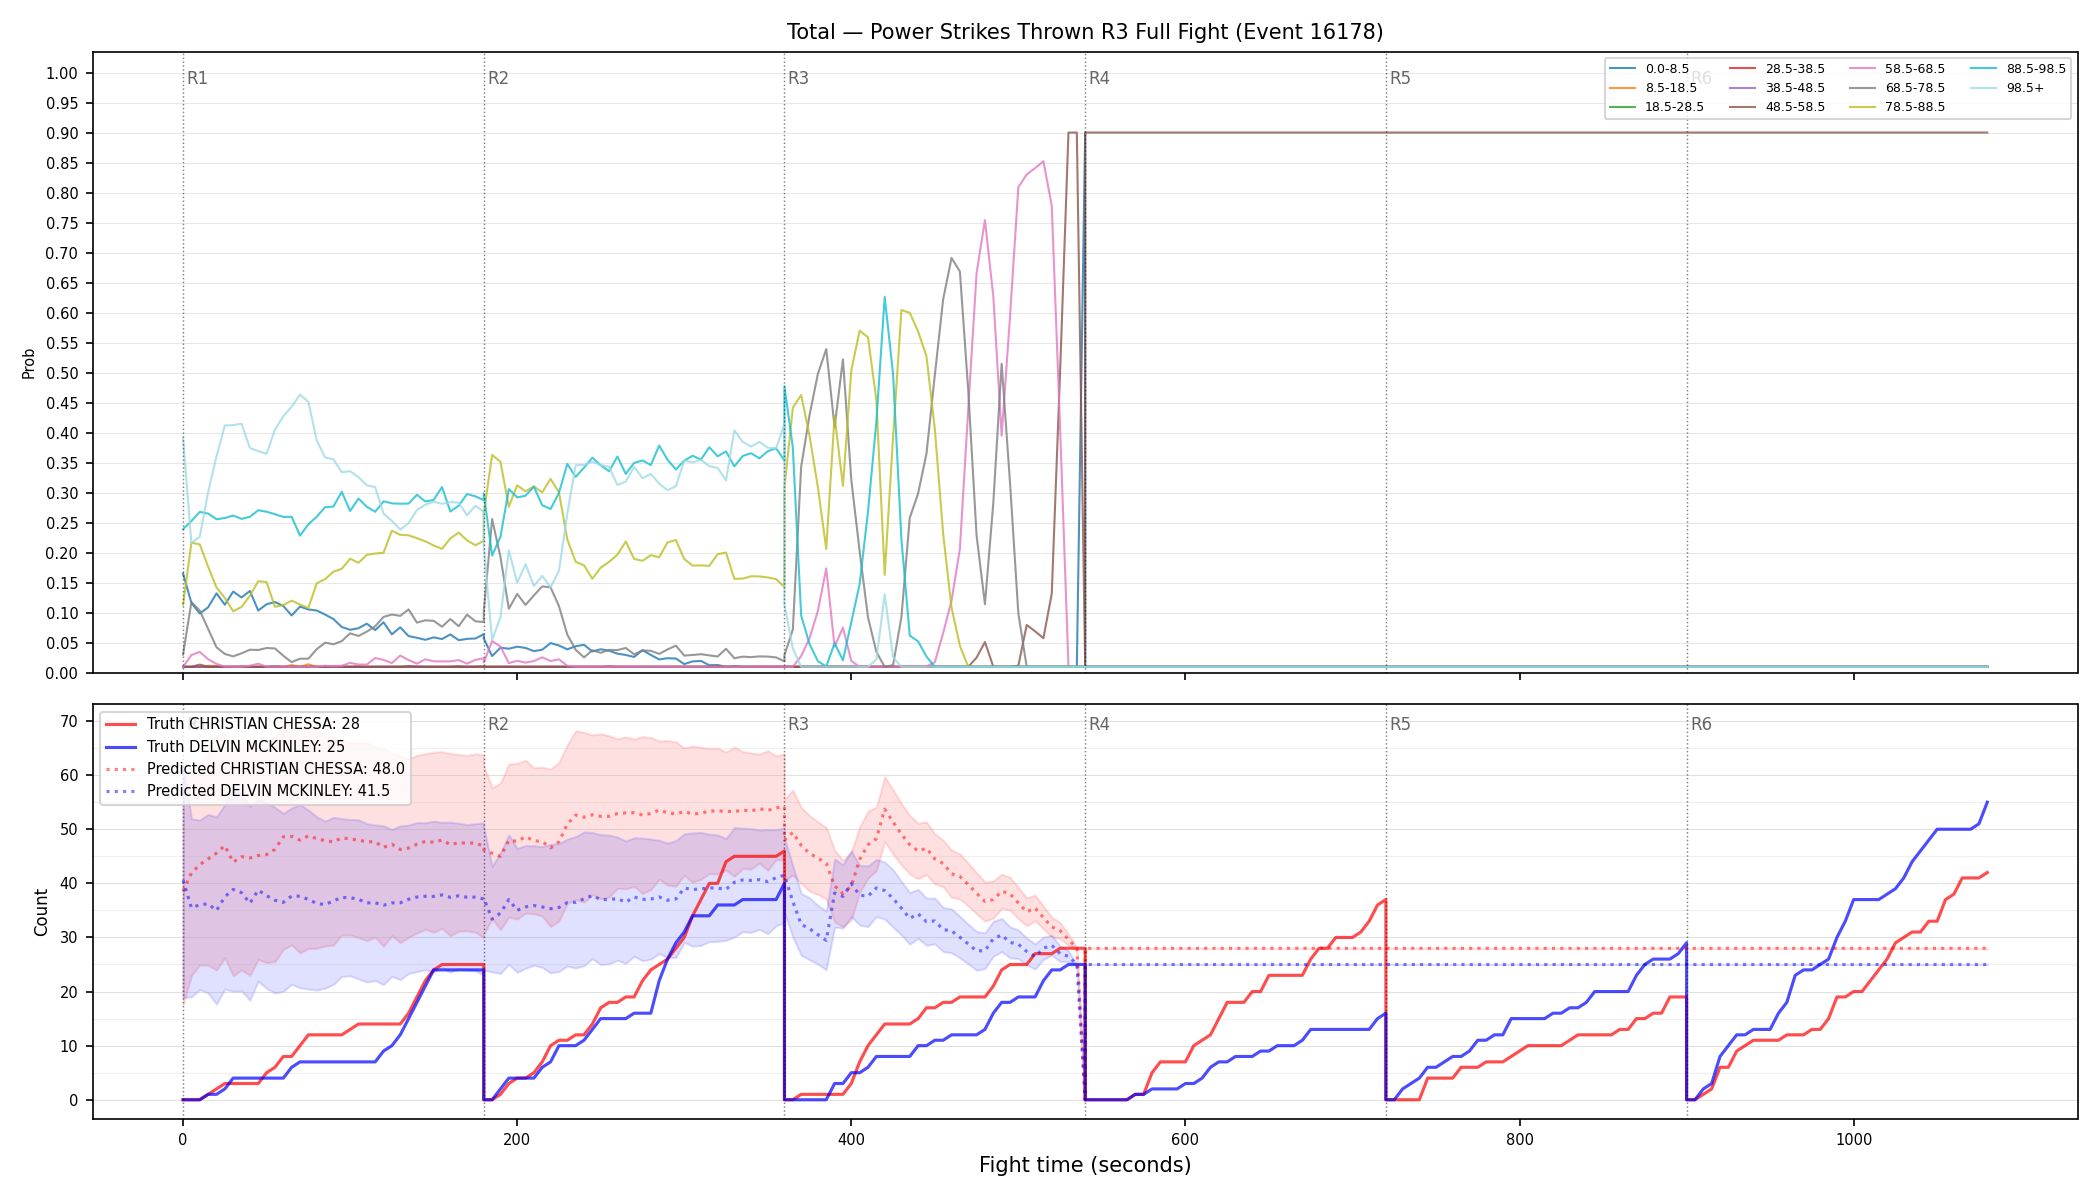Viewport: 2100px width, 1200px height.
Task: Click the 'Fight time (seconds)' axis label
Action: pos(1085,1165)
